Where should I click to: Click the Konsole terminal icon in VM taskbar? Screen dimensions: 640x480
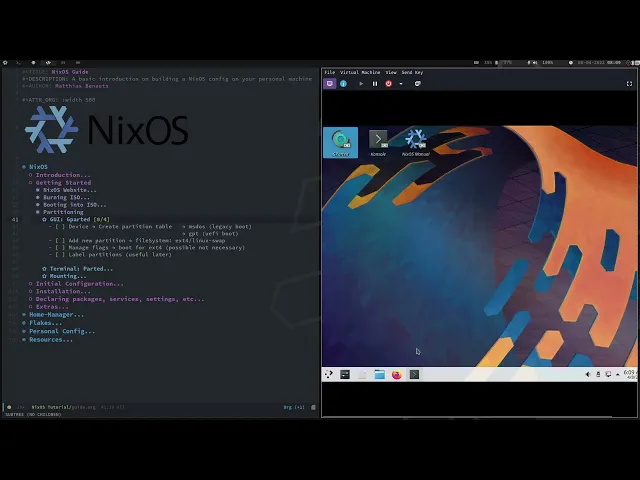[414, 374]
